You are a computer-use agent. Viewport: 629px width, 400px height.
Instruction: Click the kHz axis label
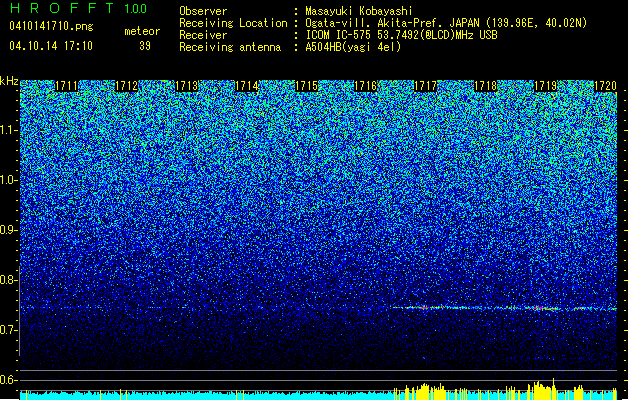pyautogui.click(x=9, y=81)
